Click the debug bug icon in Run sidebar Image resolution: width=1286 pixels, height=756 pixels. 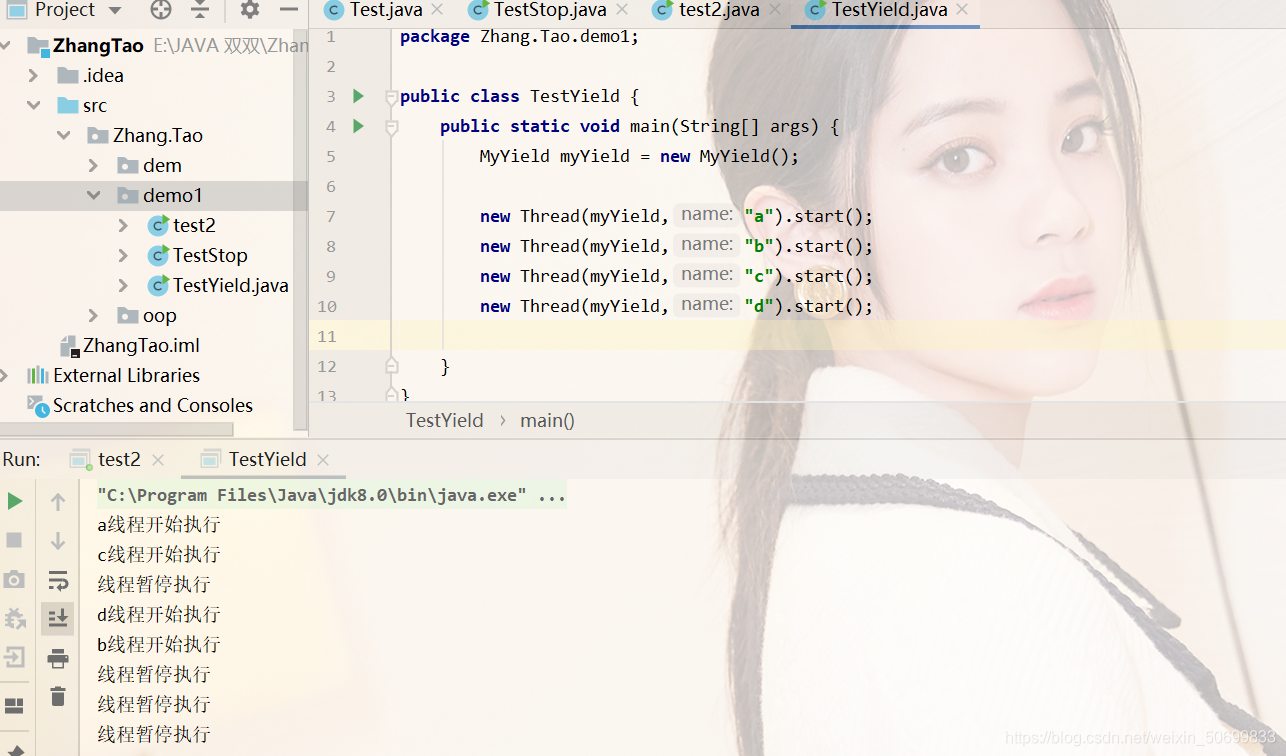tap(14, 618)
